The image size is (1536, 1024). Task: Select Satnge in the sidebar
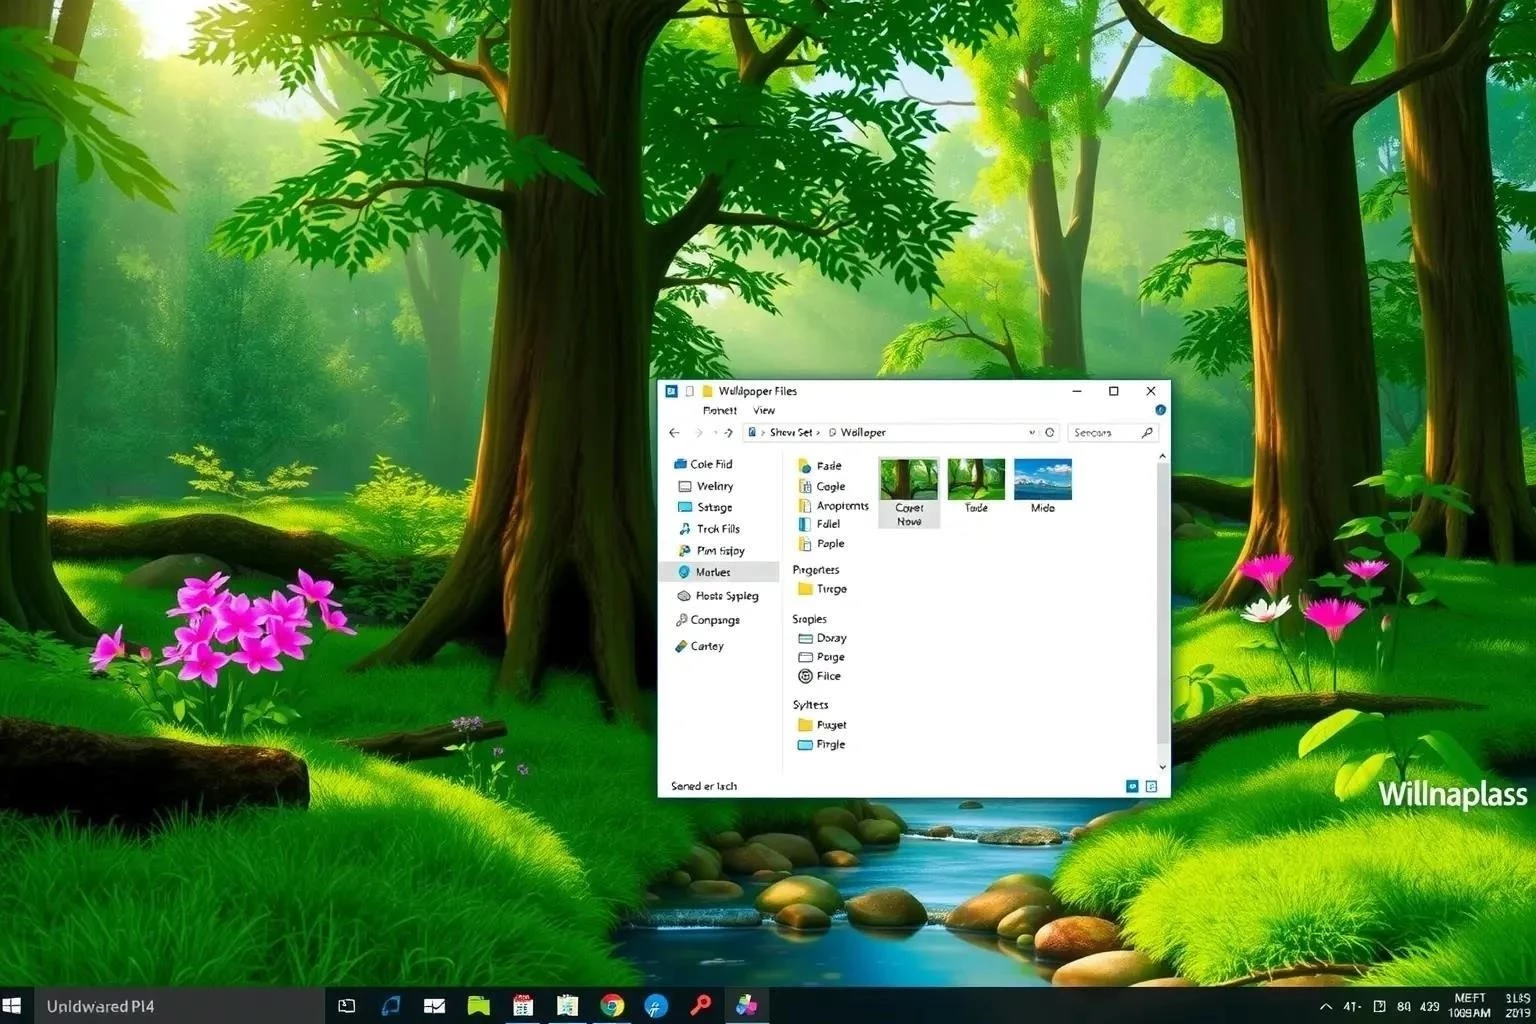pyautogui.click(x=706, y=508)
